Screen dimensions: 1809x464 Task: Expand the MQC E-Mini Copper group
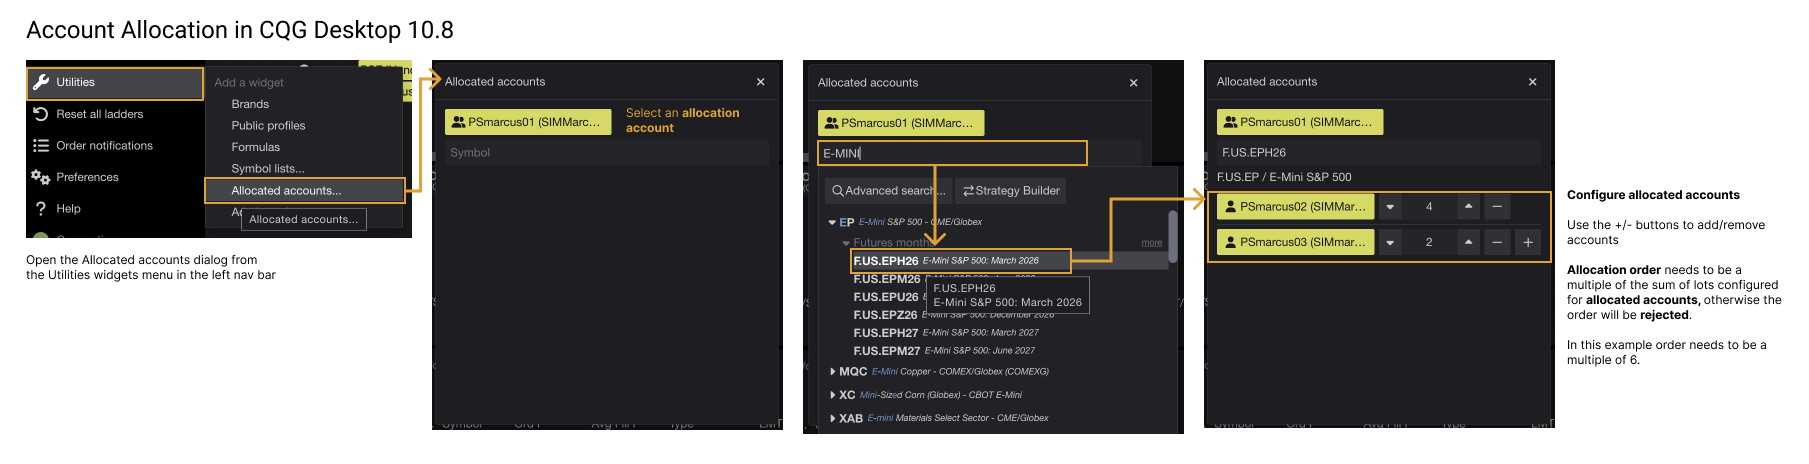pyautogui.click(x=832, y=372)
